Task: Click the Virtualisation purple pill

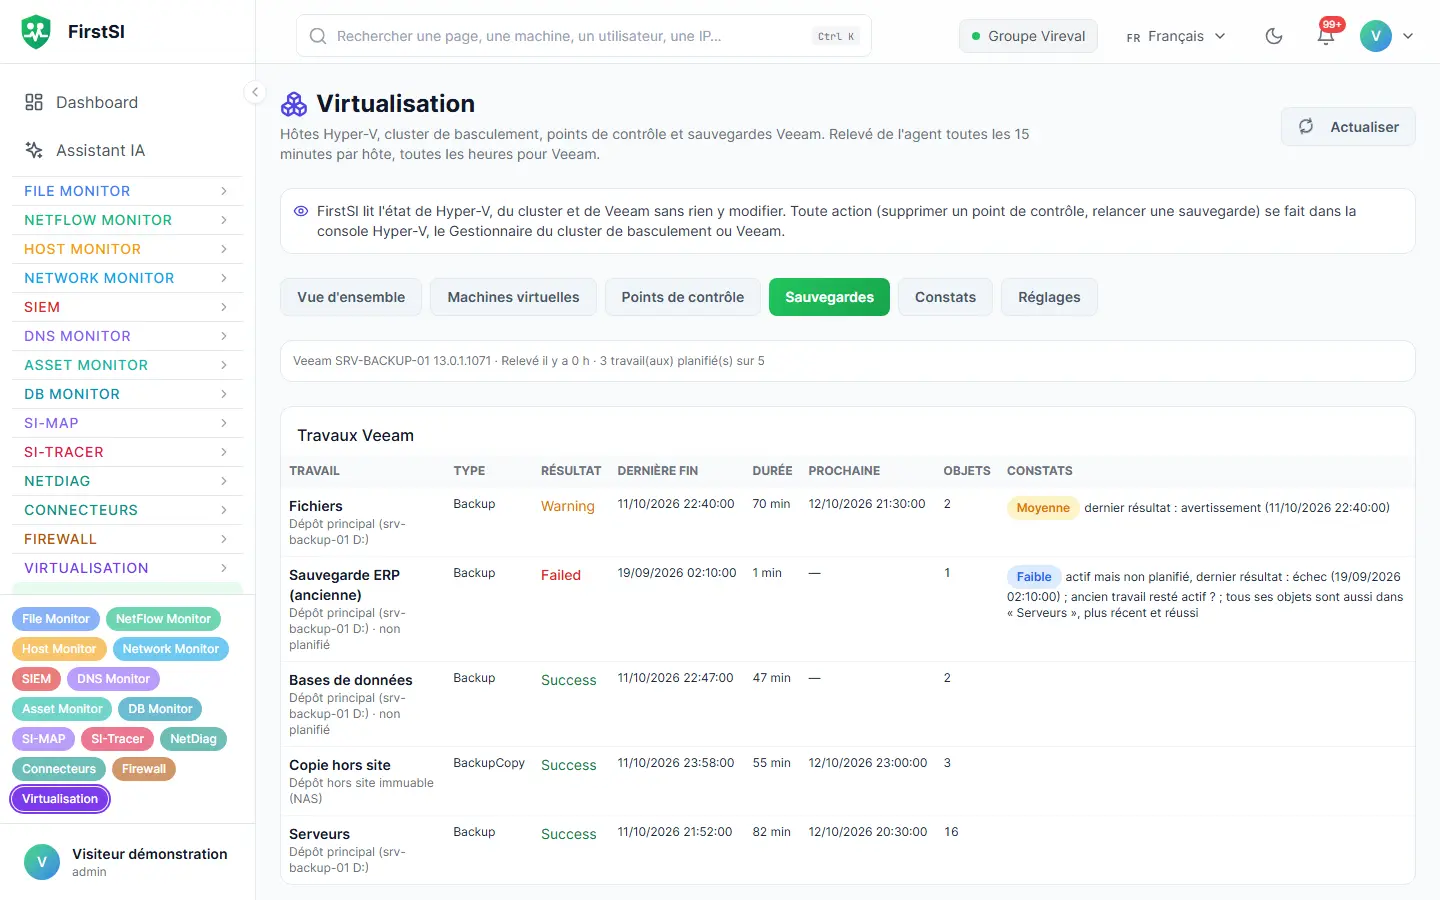Action: (x=60, y=799)
